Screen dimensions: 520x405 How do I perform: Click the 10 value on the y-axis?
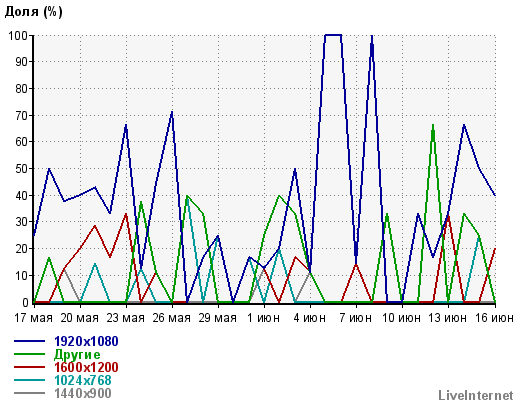(x=22, y=276)
